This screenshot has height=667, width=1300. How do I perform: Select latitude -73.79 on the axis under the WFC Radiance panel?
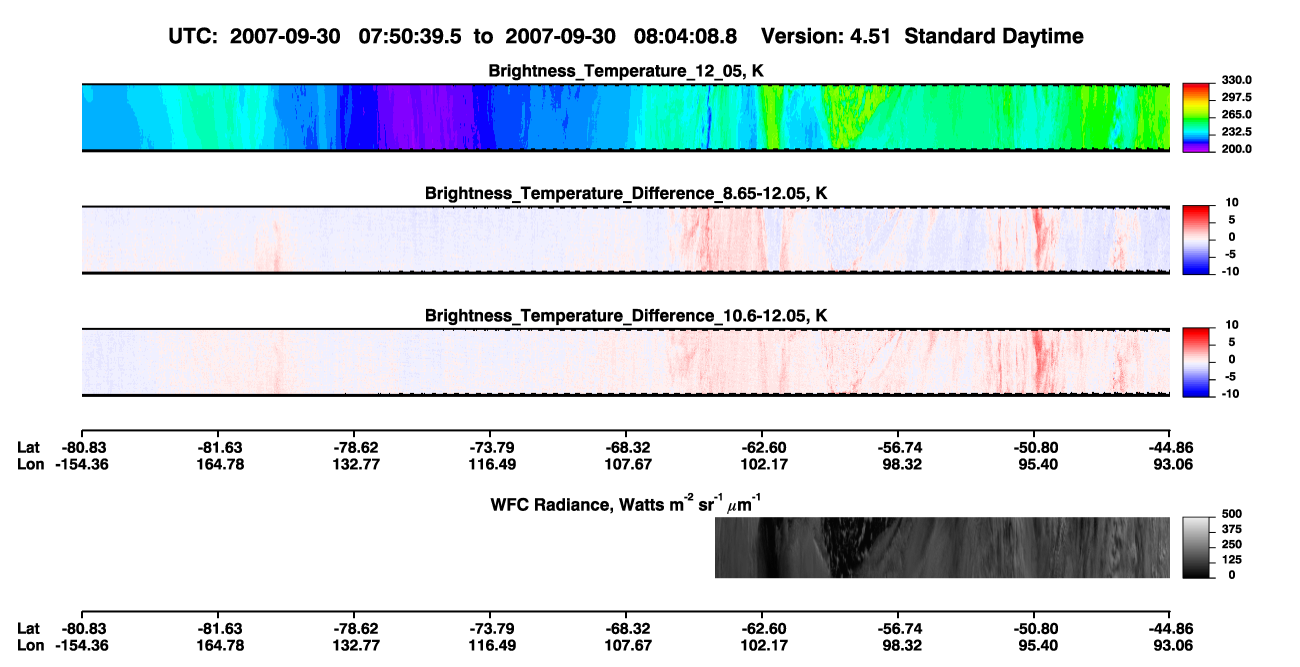point(490,627)
